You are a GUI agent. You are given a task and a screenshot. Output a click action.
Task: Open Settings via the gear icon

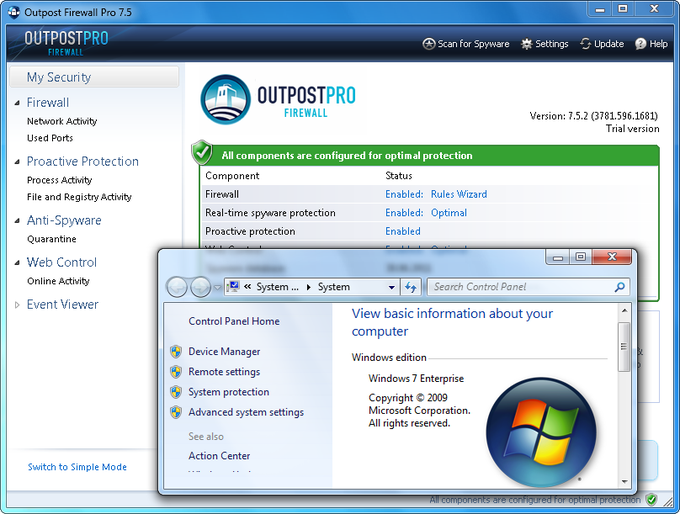(x=526, y=44)
